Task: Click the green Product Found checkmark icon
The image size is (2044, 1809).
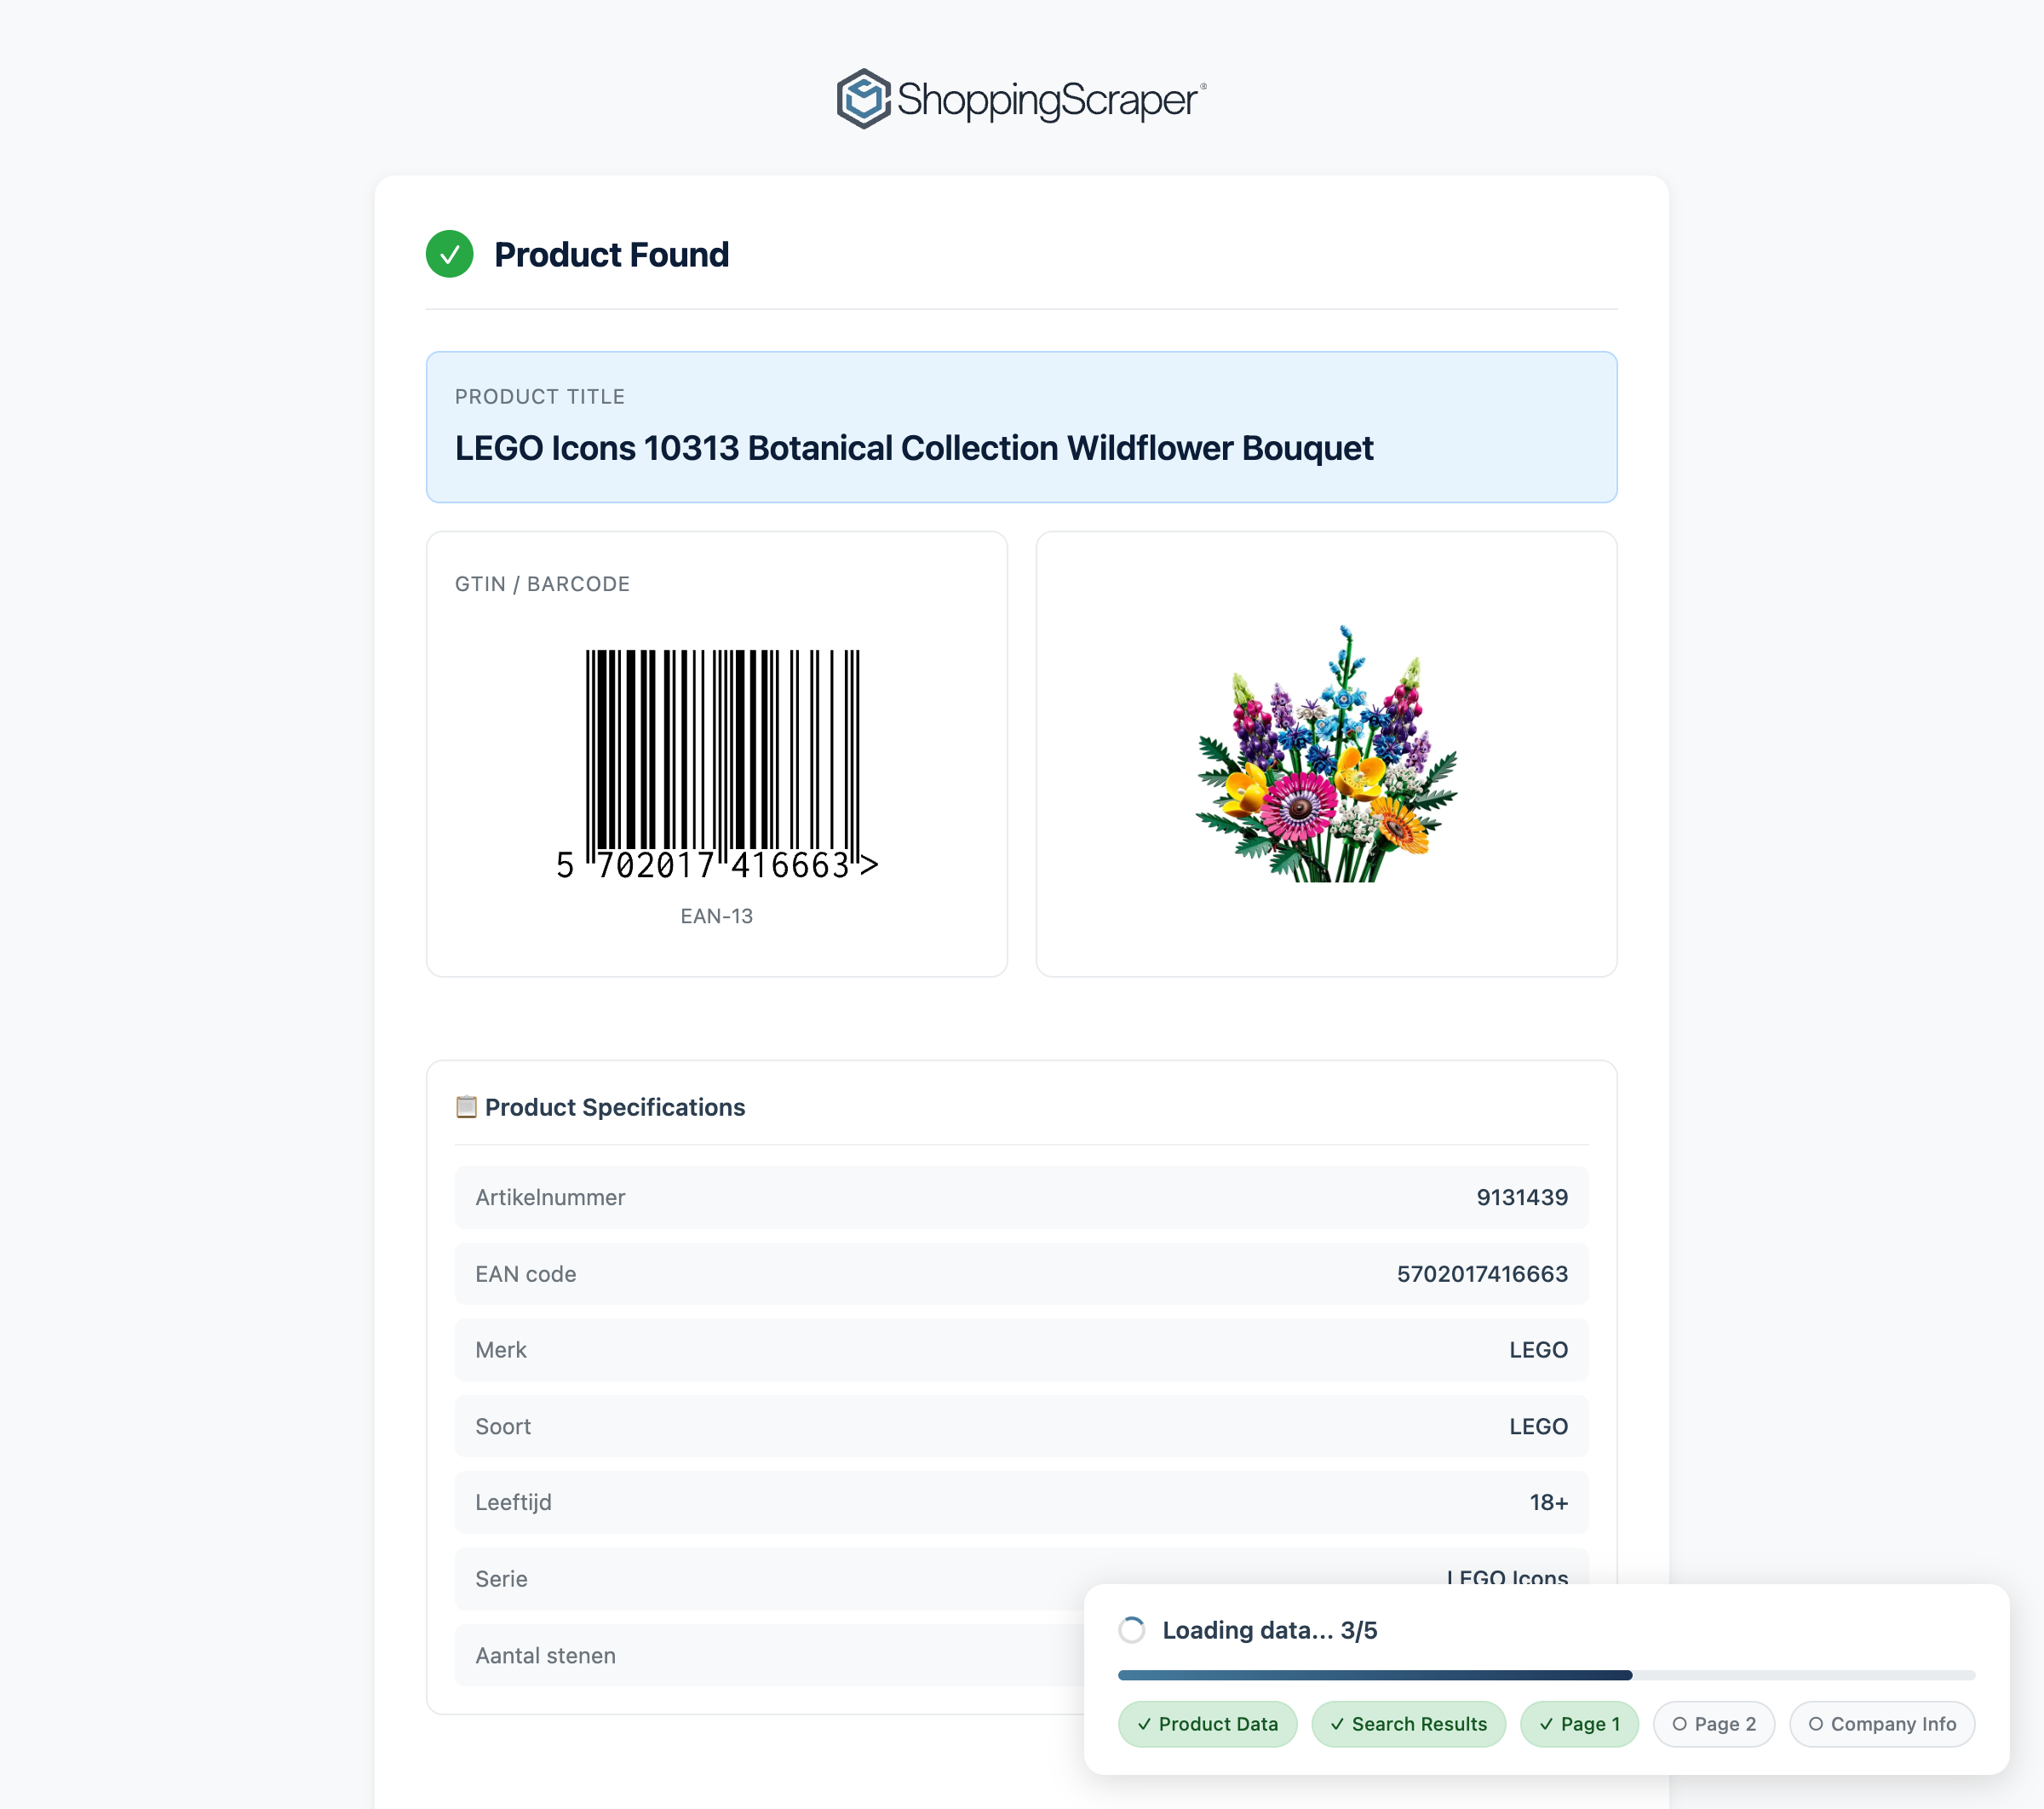Action: point(450,254)
